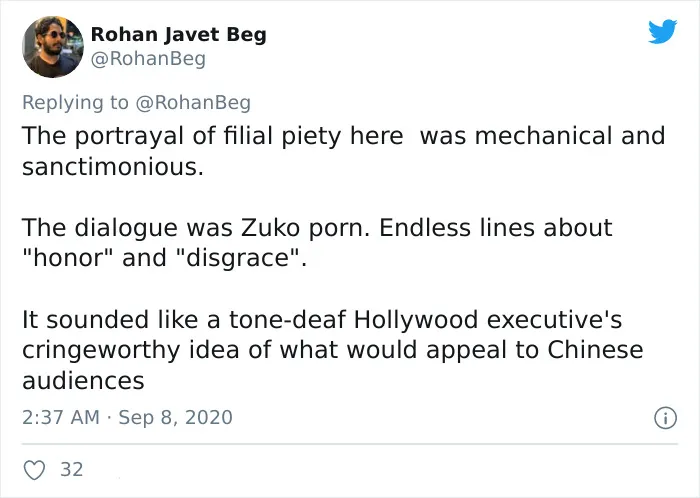700x498 pixels.
Task: Open the 2:37 AM timestamp
Action: (x=61, y=418)
